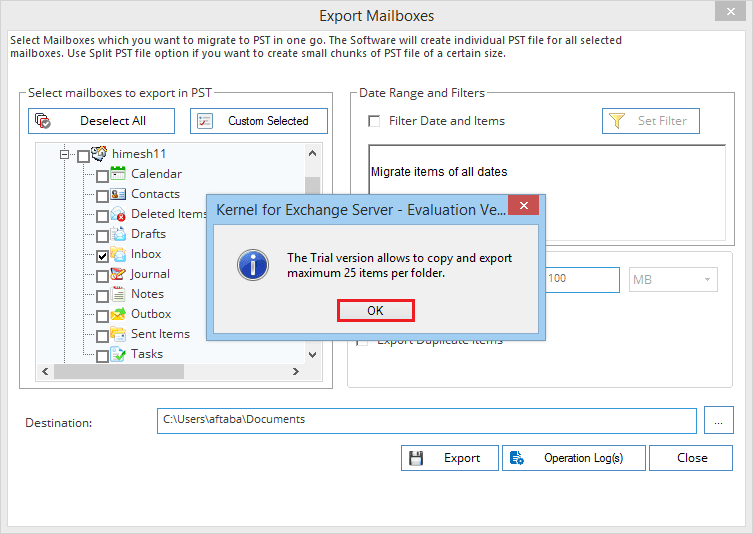Tick the Sent Items checkbox
The height and width of the screenshot is (534, 753).
(x=102, y=336)
